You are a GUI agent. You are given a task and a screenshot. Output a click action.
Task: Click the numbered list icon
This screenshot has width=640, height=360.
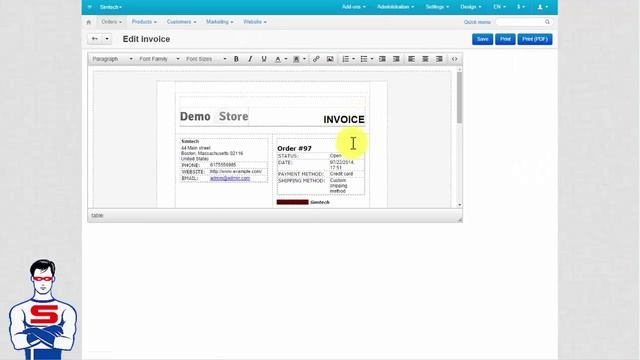(x=345, y=59)
